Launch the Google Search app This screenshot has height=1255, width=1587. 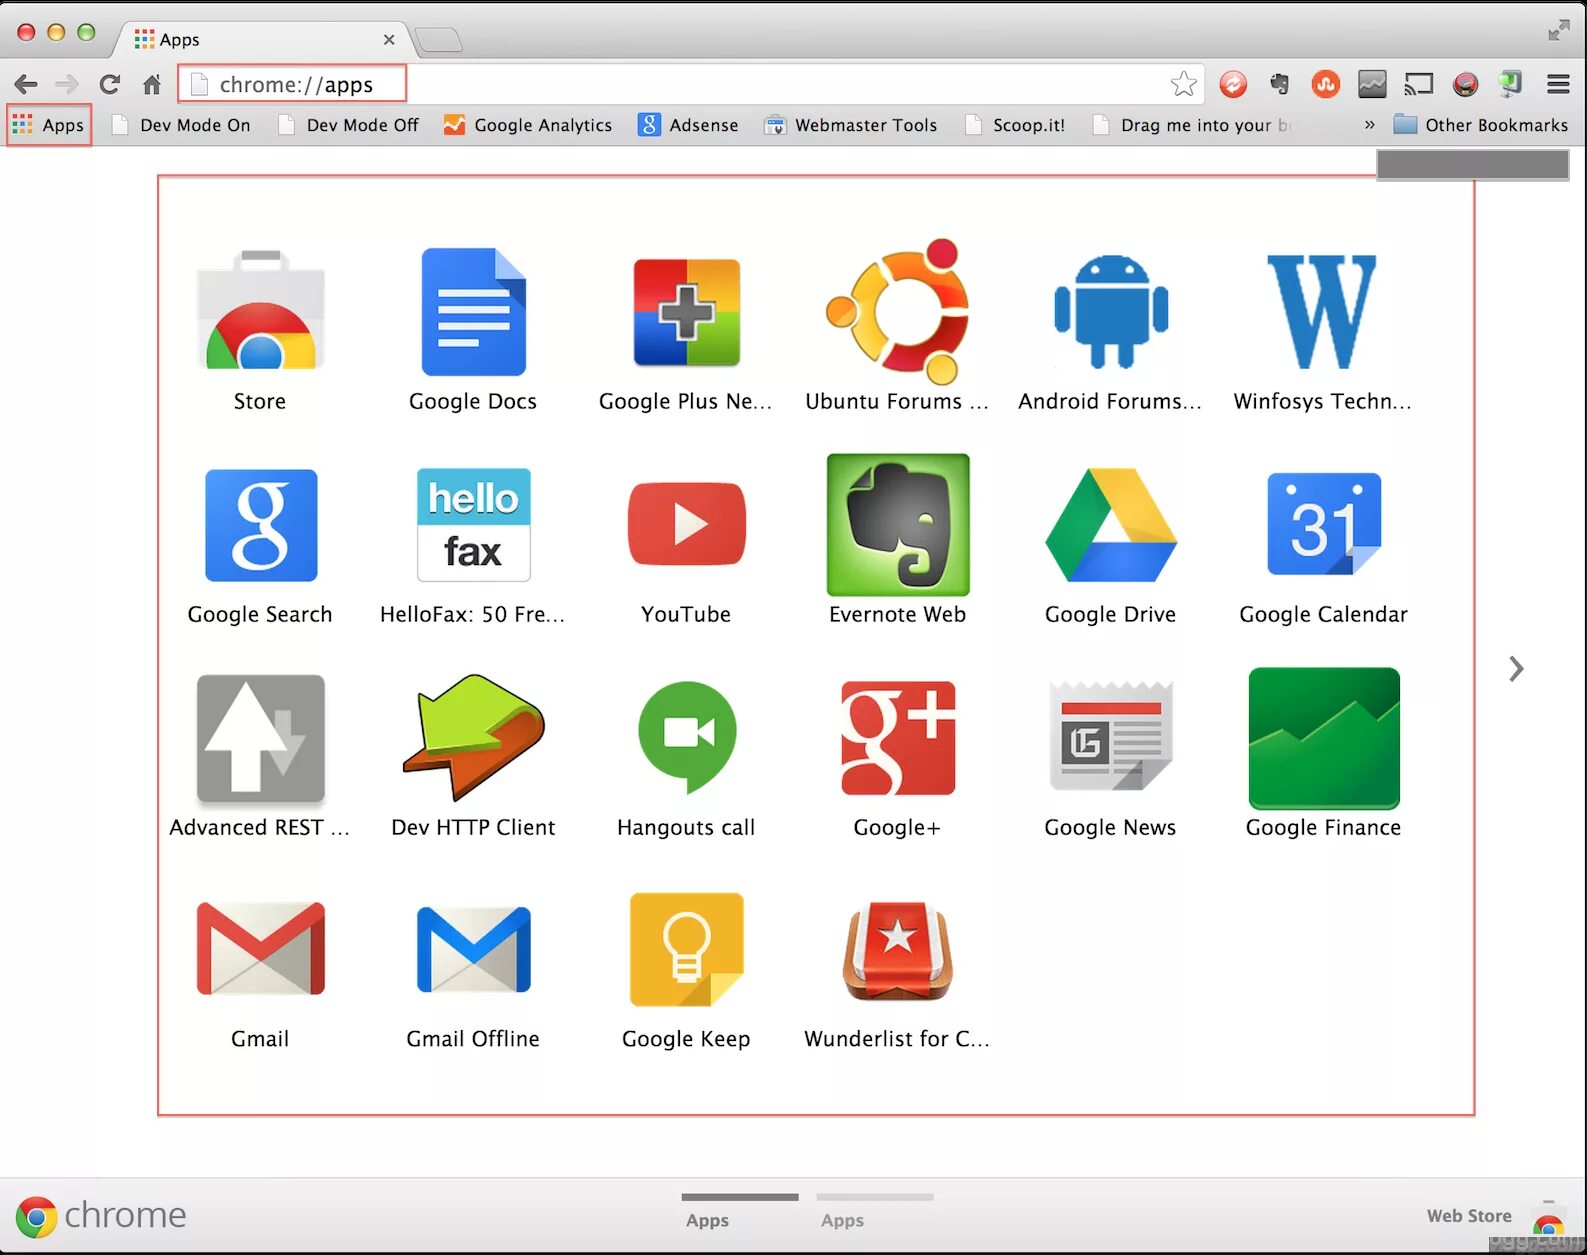click(261, 525)
